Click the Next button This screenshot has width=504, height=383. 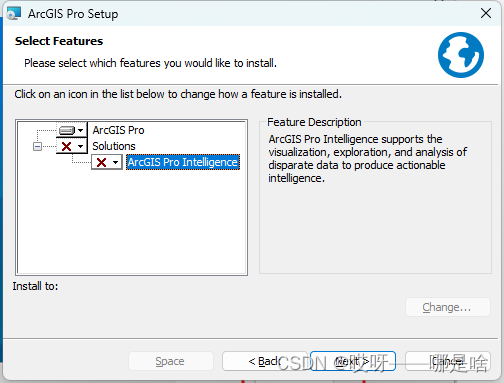tap(353, 361)
